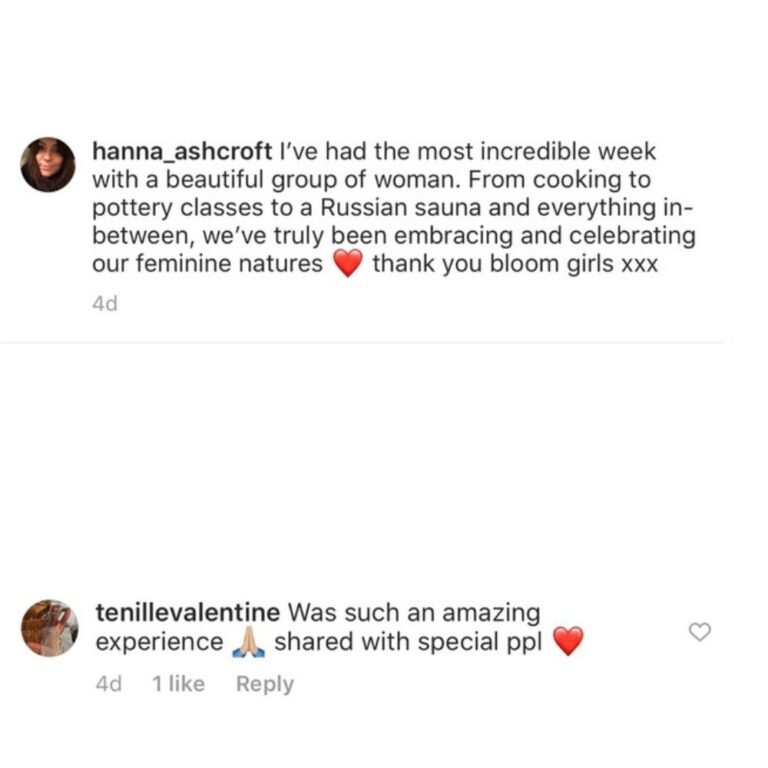Open hanna_ashcroft's profile picture
Viewport: 768px width, 768px height.
coord(48,164)
